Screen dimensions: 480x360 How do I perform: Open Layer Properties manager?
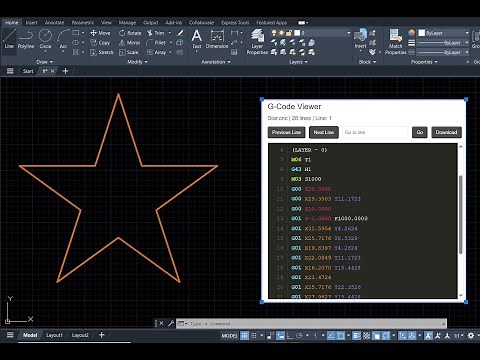click(x=257, y=42)
